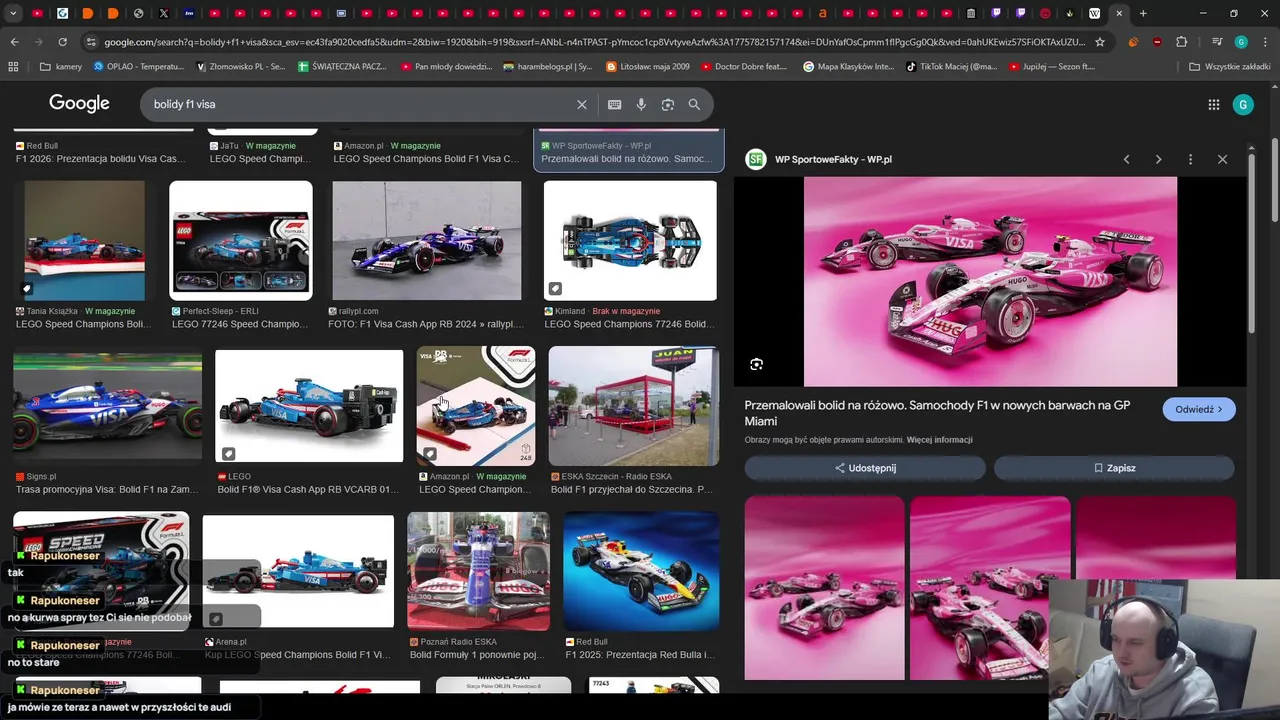
Task: Expand the Wszystkie zakładki folder
Action: click(x=1229, y=67)
